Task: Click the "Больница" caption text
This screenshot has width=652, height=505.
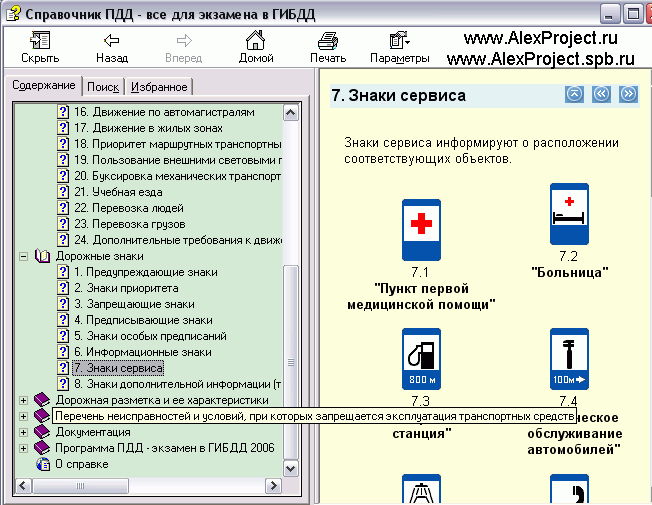Action: pyautogui.click(x=570, y=272)
